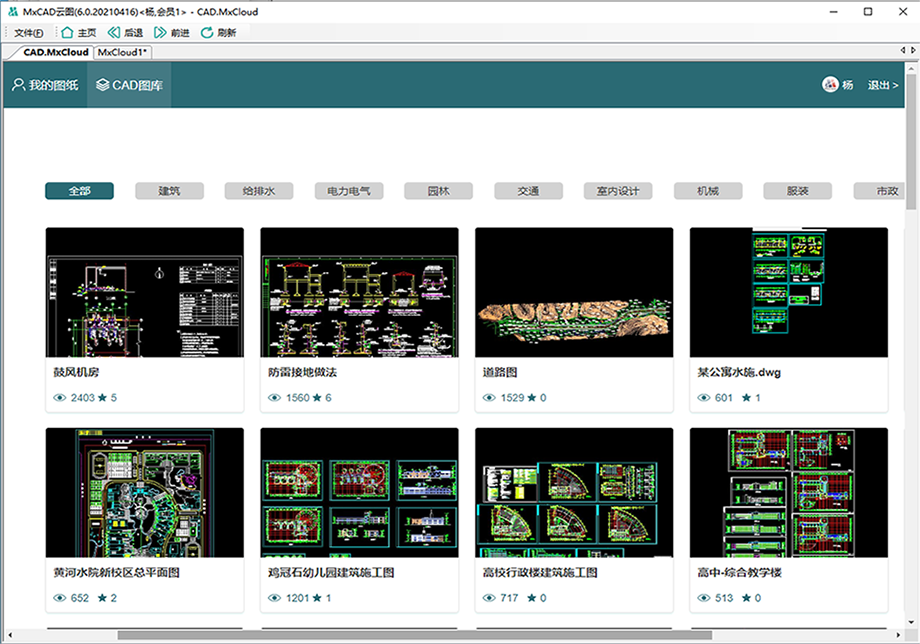The width and height of the screenshot is (920, 644).
Task: Click the eye views icon under 鼓风机房
Action: tap(59, 398)
